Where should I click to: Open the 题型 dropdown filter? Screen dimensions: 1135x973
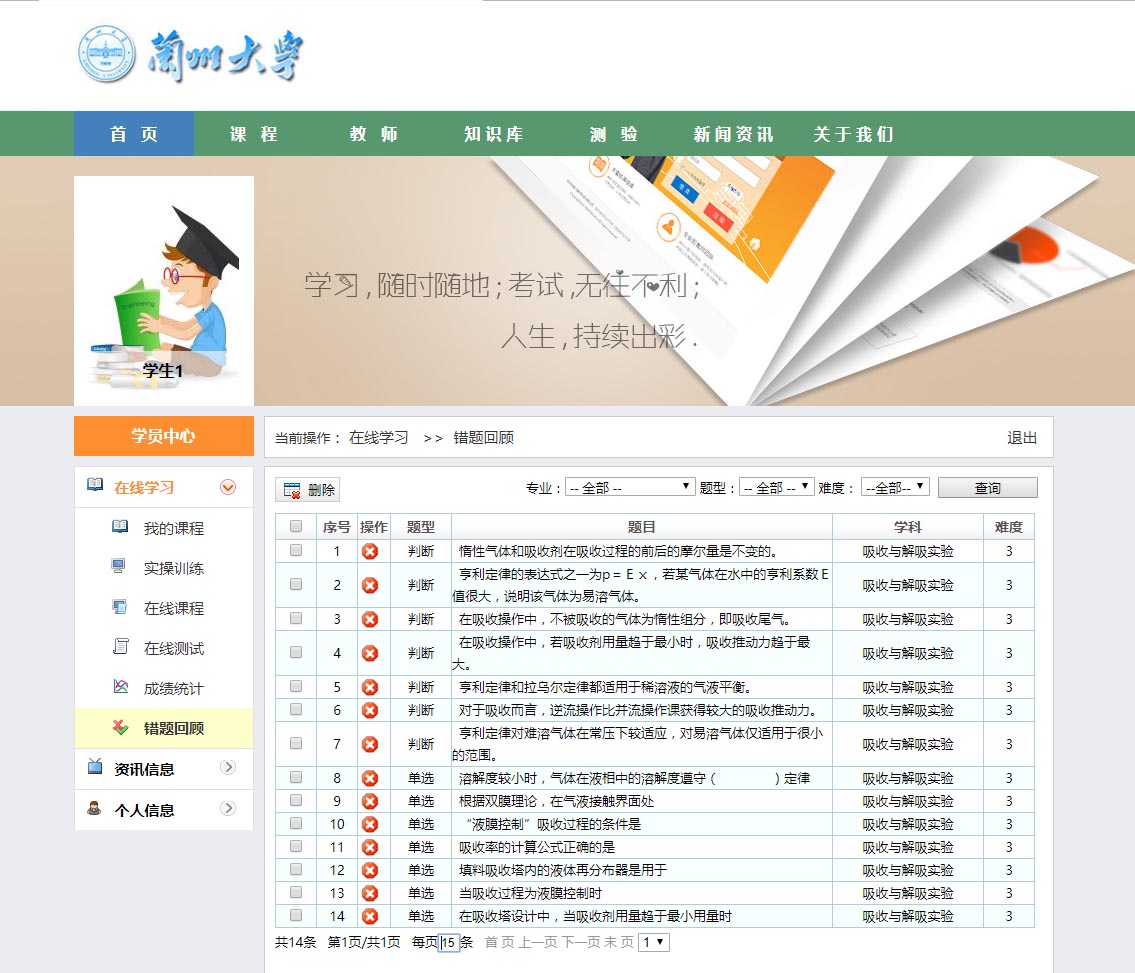click(x=777, y=487)
